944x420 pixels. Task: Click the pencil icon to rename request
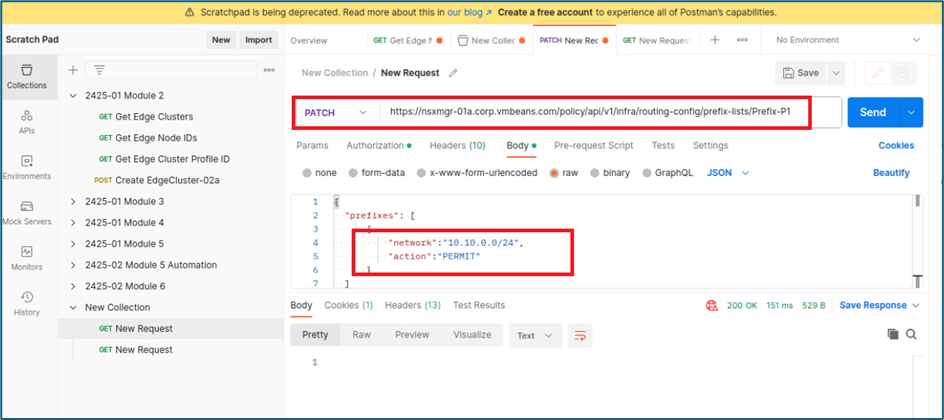(453, 73)
